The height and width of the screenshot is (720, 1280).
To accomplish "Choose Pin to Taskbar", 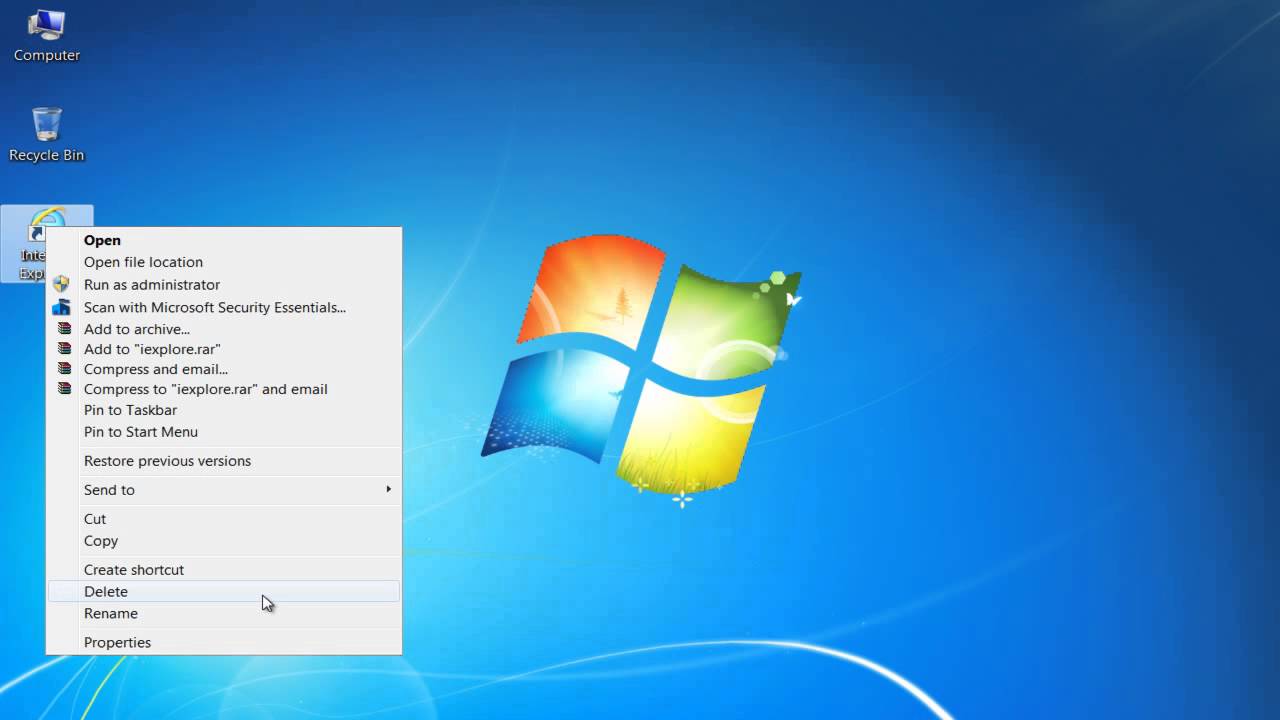I will click(224, 410).
